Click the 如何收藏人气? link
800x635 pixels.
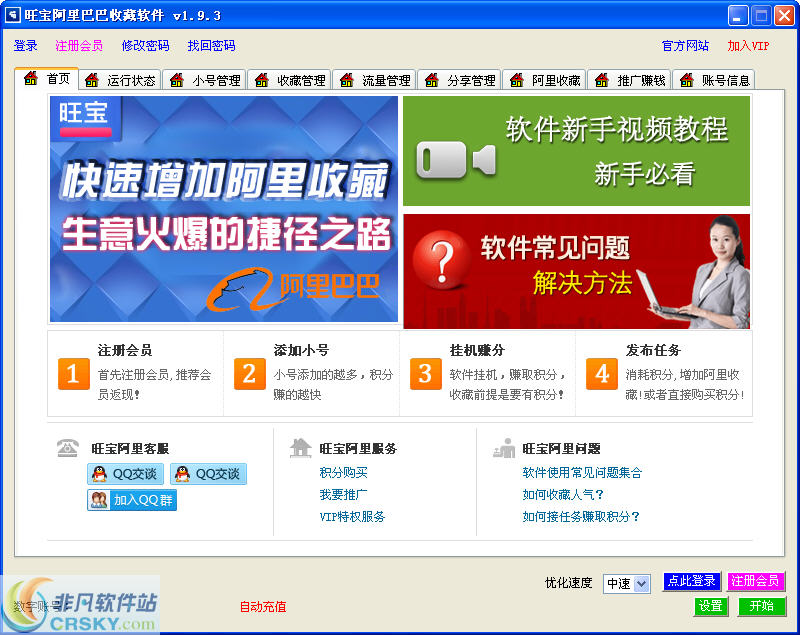(563, 495)
